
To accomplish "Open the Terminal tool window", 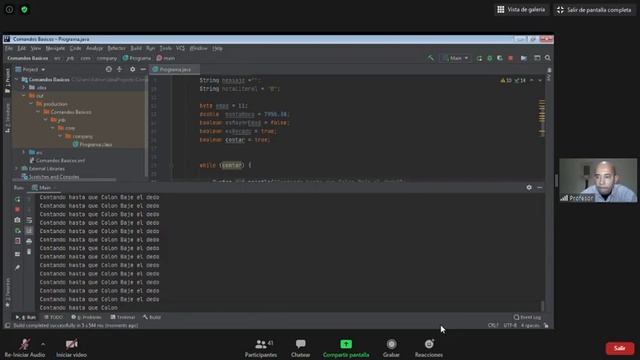I will (122, 317).
